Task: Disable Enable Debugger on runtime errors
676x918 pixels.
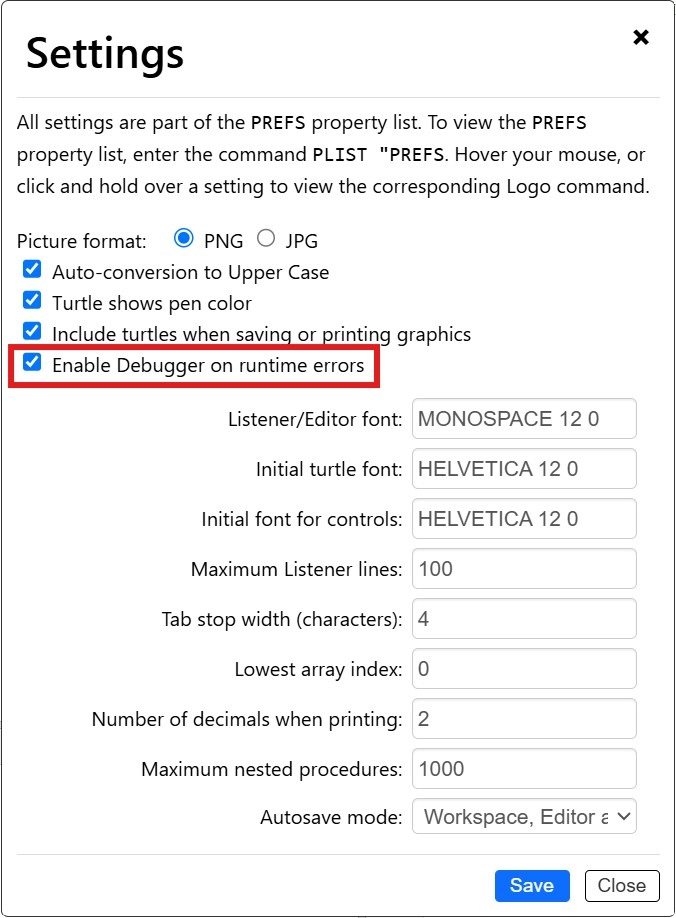Action: (x=33, y=363)
